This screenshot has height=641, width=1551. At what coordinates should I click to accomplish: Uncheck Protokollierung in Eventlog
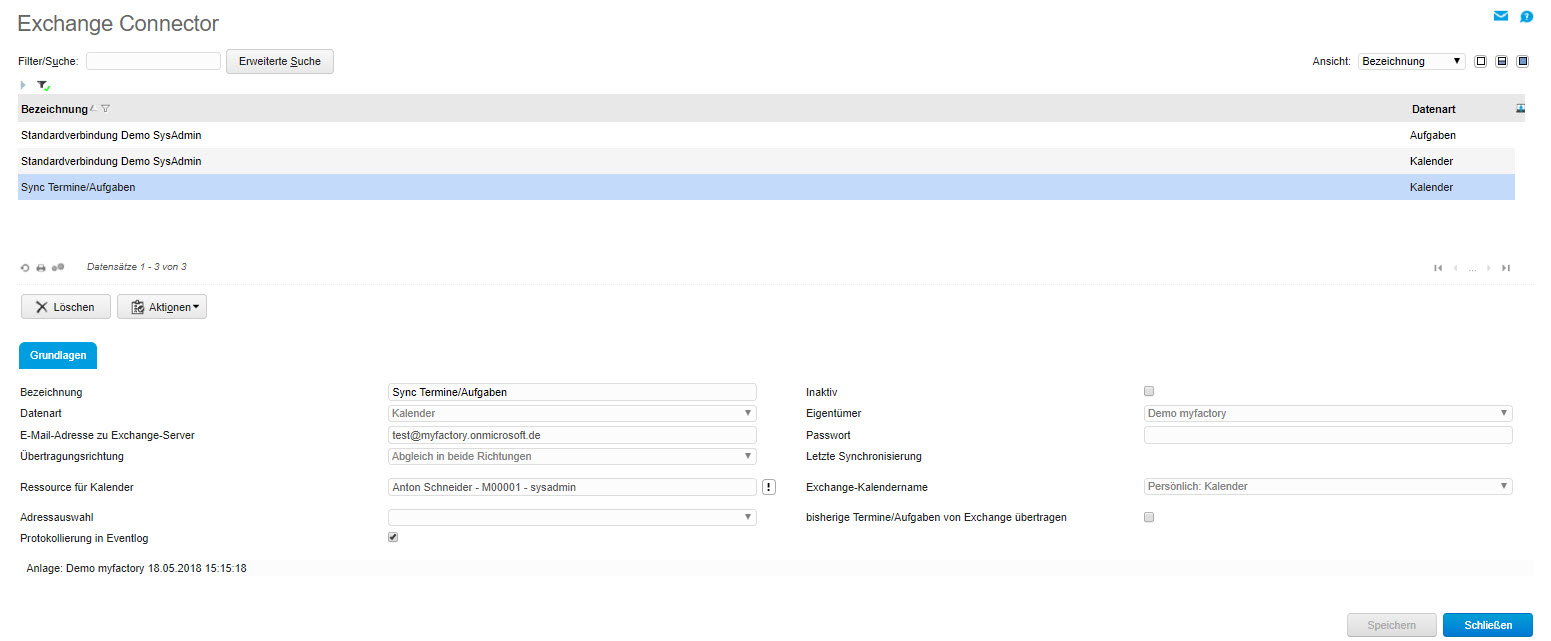393,537
